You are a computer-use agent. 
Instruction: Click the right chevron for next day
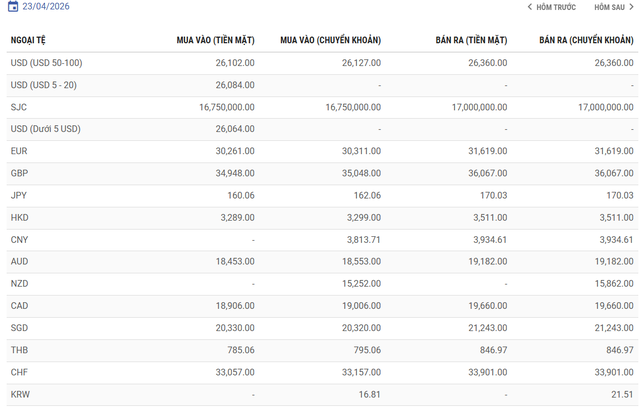point(631,7)
